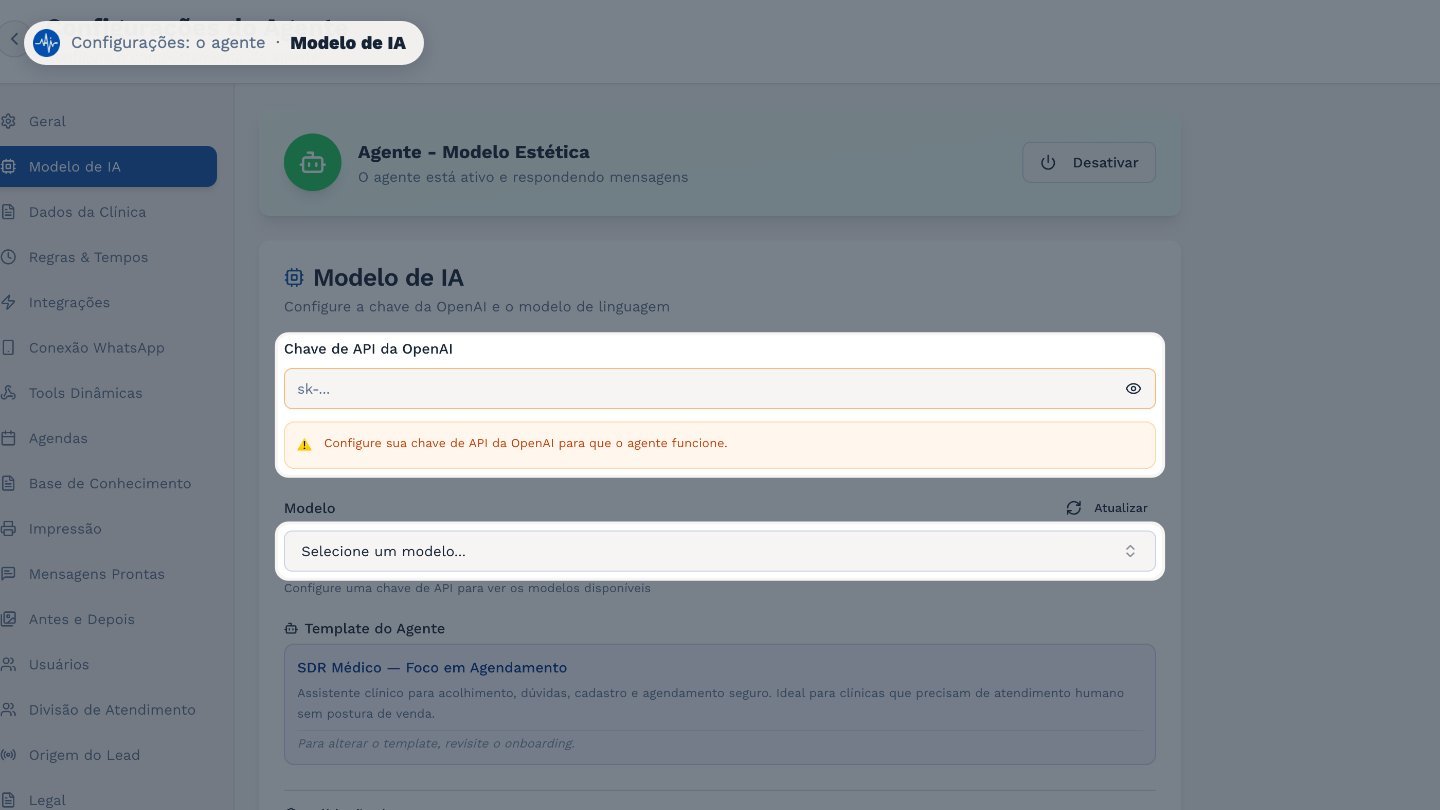Go to Base de Conhecimento
1440x810 pixels.
[108, 483]
